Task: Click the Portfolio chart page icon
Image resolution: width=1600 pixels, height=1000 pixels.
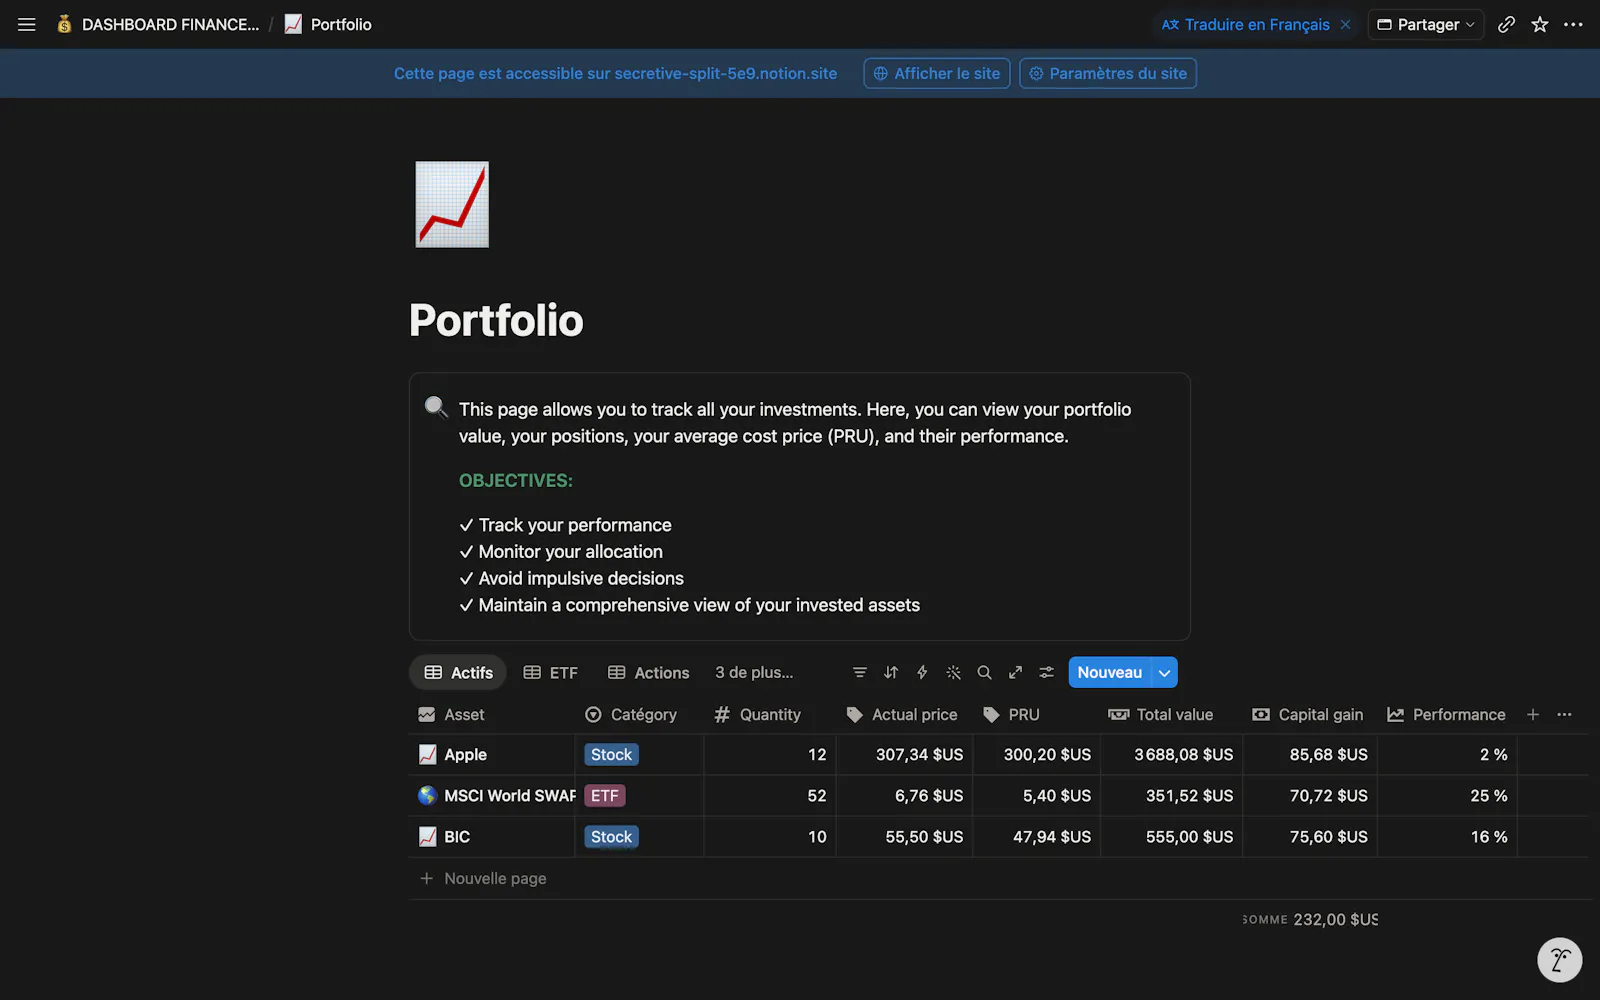Action: pyautogui.click(x=452, y=204)
